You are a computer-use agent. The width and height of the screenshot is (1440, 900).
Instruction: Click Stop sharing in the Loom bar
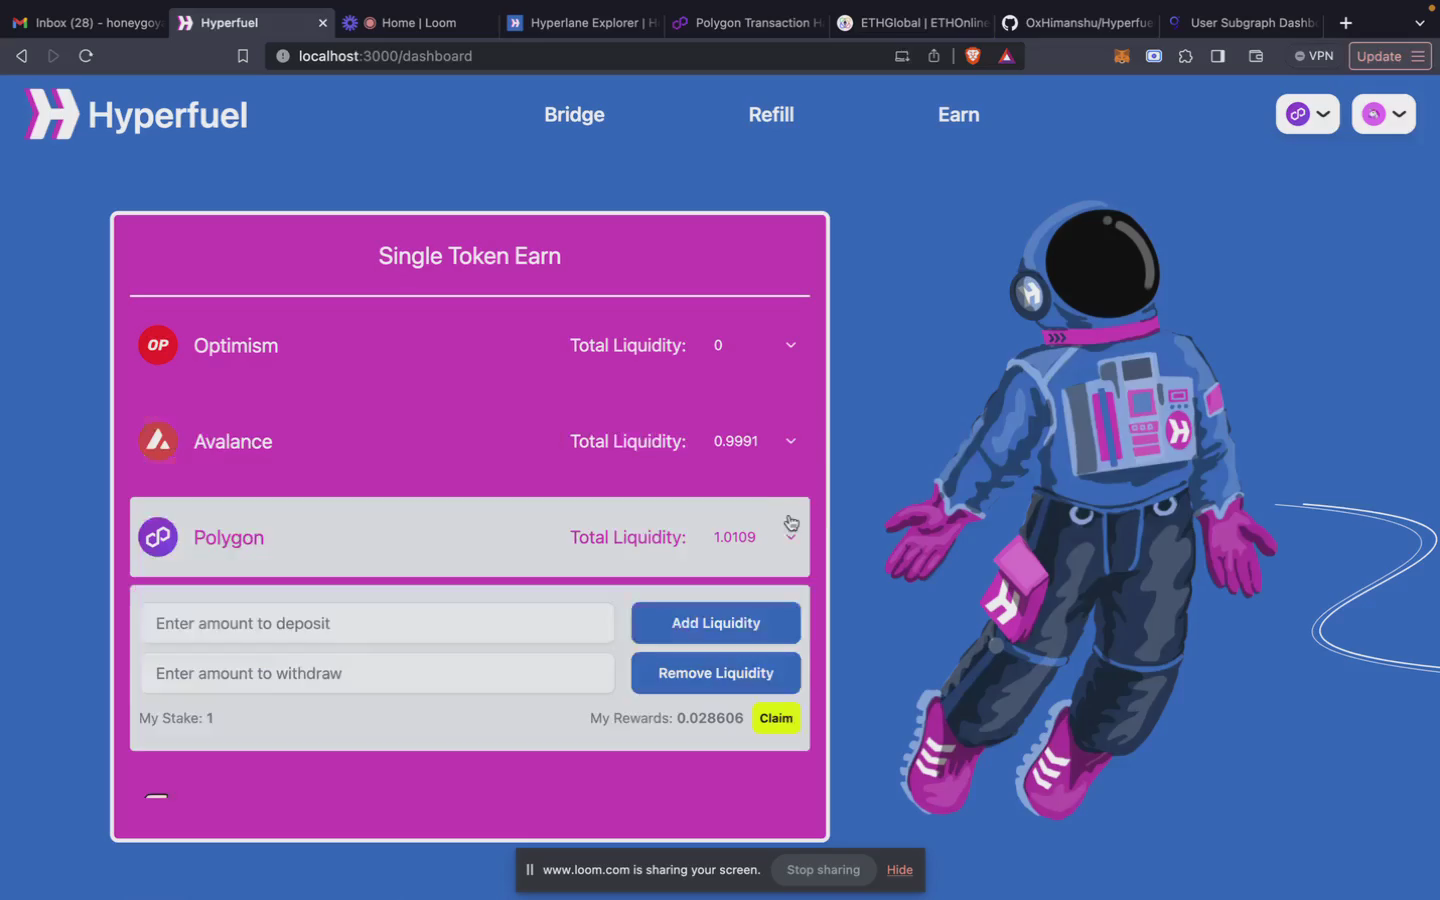click(823, 870)
